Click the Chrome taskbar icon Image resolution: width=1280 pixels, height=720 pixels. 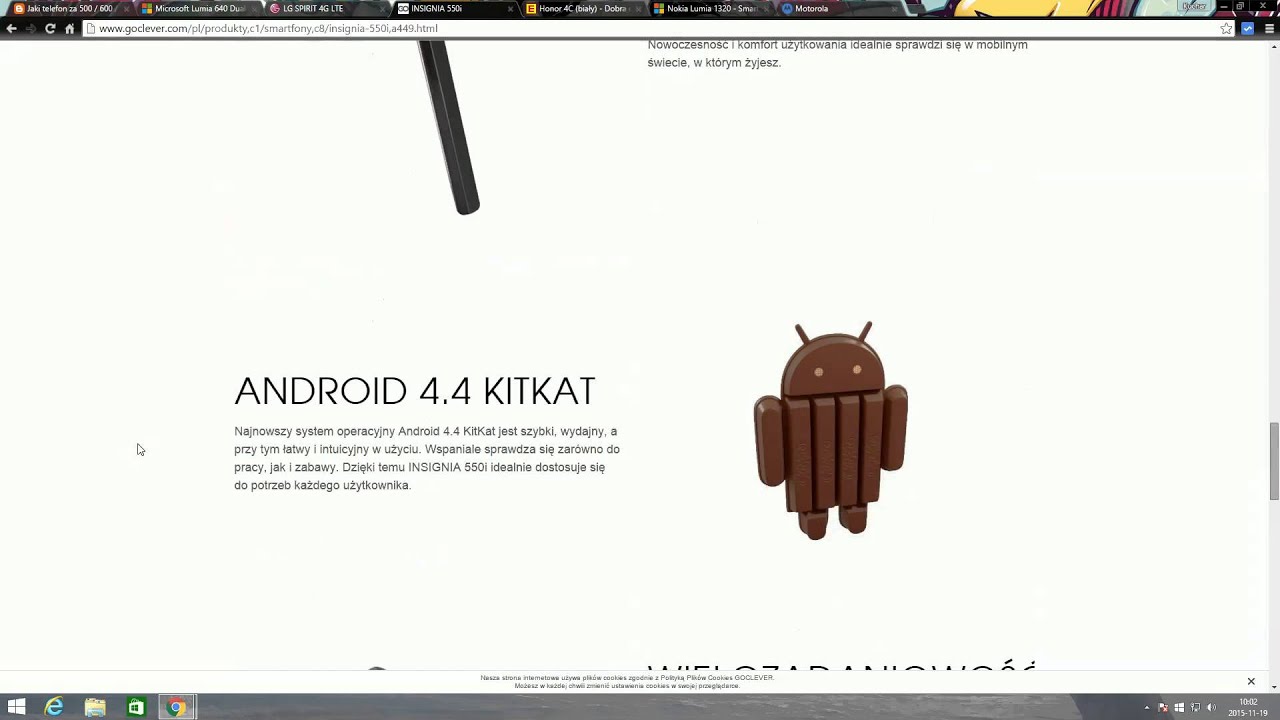point(176,707)
